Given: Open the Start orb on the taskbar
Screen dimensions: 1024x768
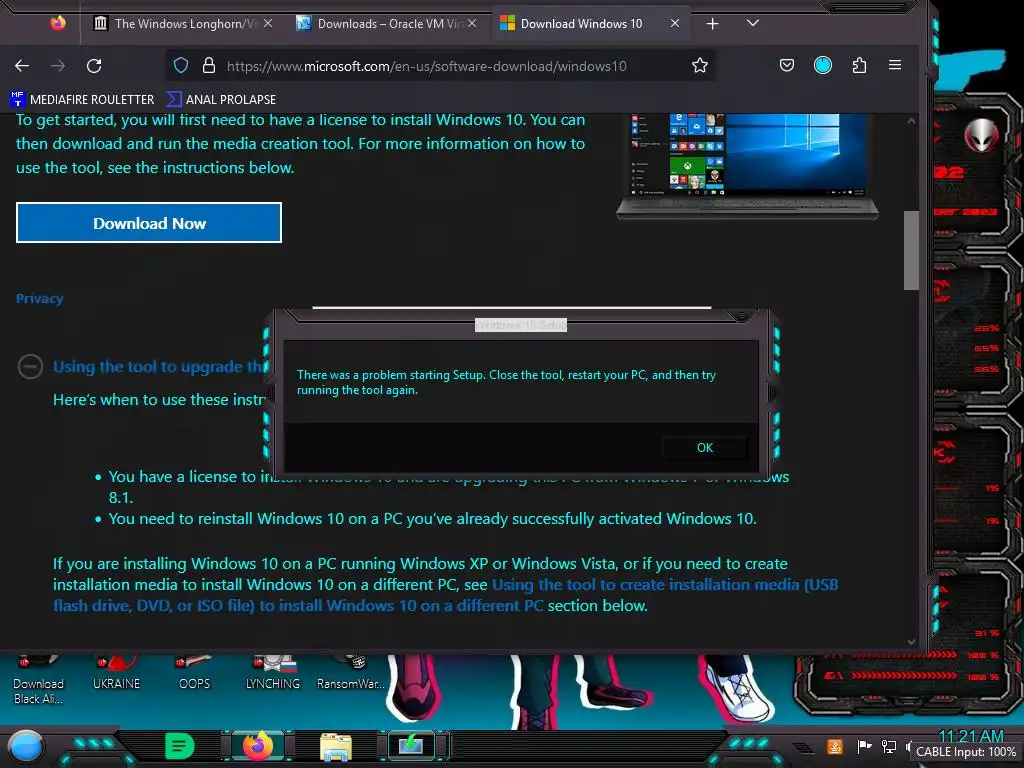Looking at the screenshot, I should coord(24,746).
